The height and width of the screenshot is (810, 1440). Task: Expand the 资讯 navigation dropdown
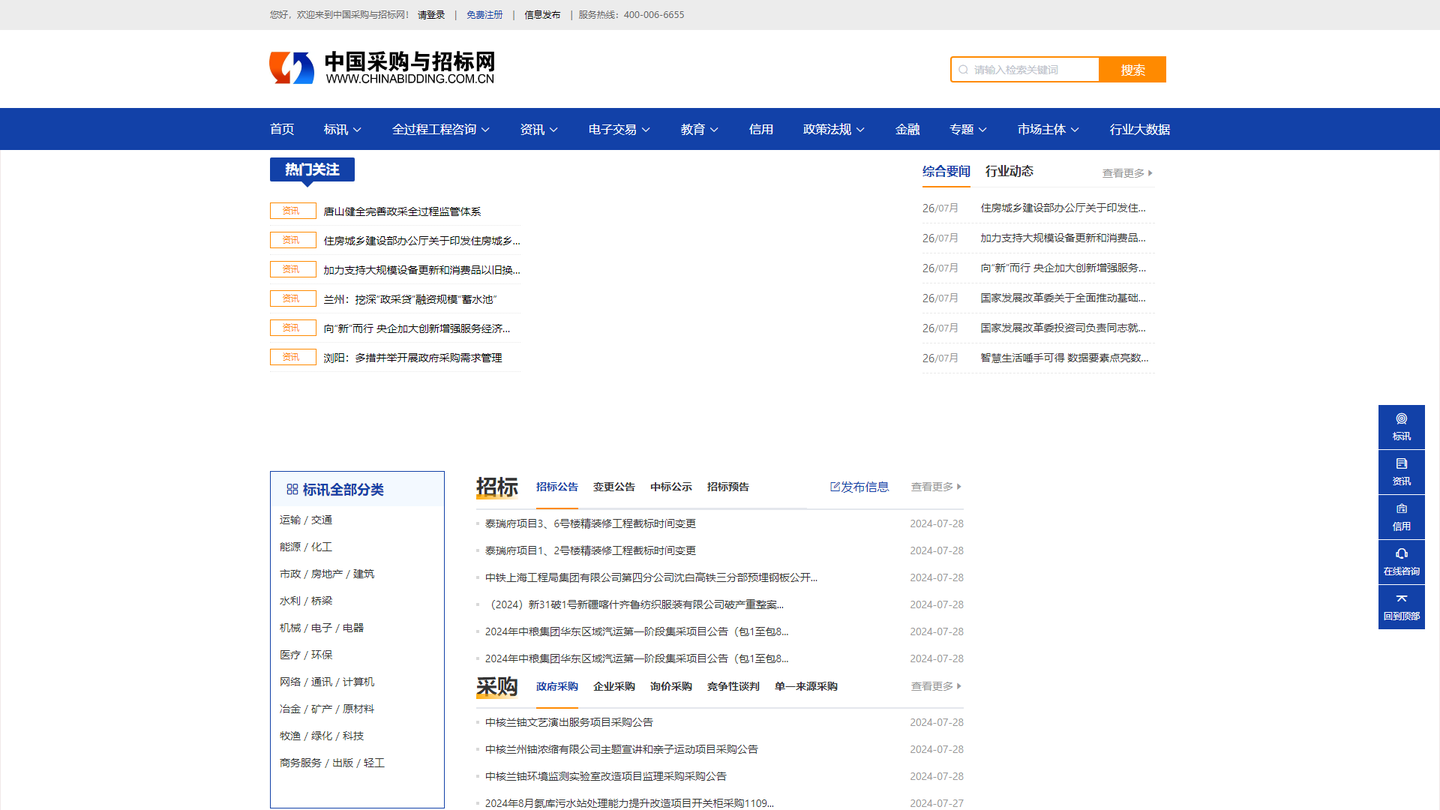pos(539,129)
